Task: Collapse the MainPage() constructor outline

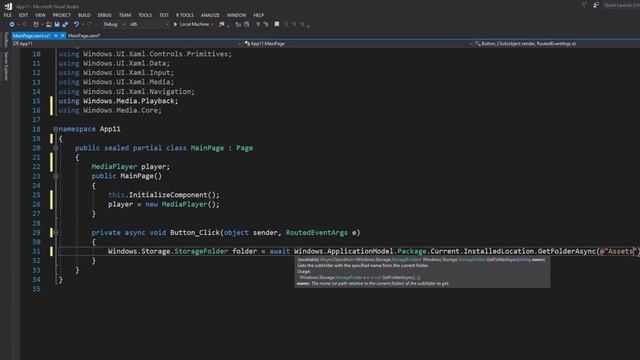Action: (x=56, y=176)
